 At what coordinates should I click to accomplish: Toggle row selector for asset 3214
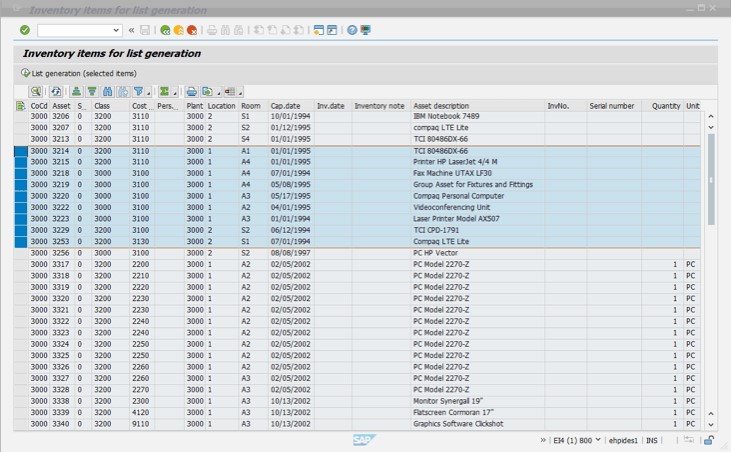21,151
